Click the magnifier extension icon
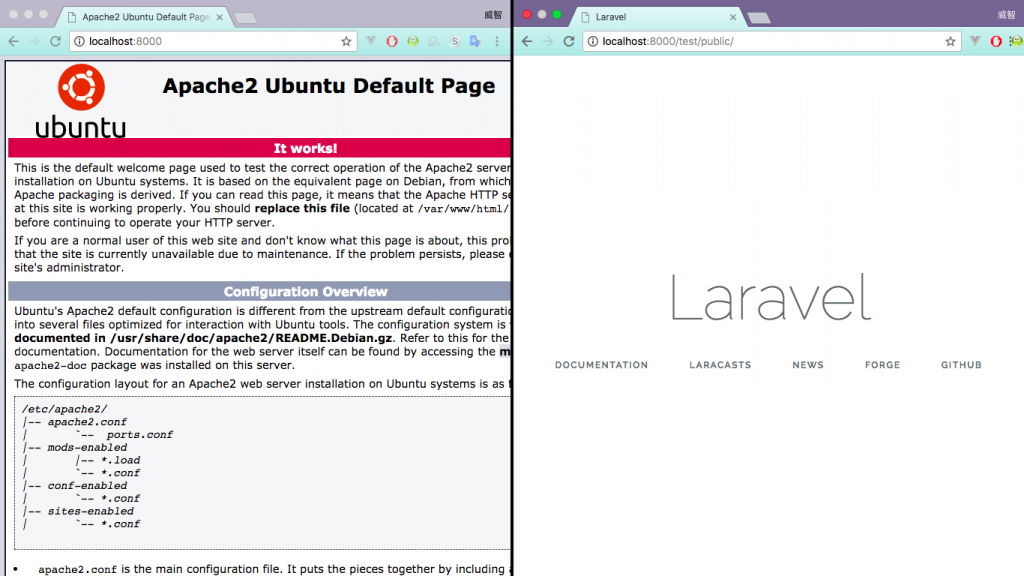 (x=434, y=41)
